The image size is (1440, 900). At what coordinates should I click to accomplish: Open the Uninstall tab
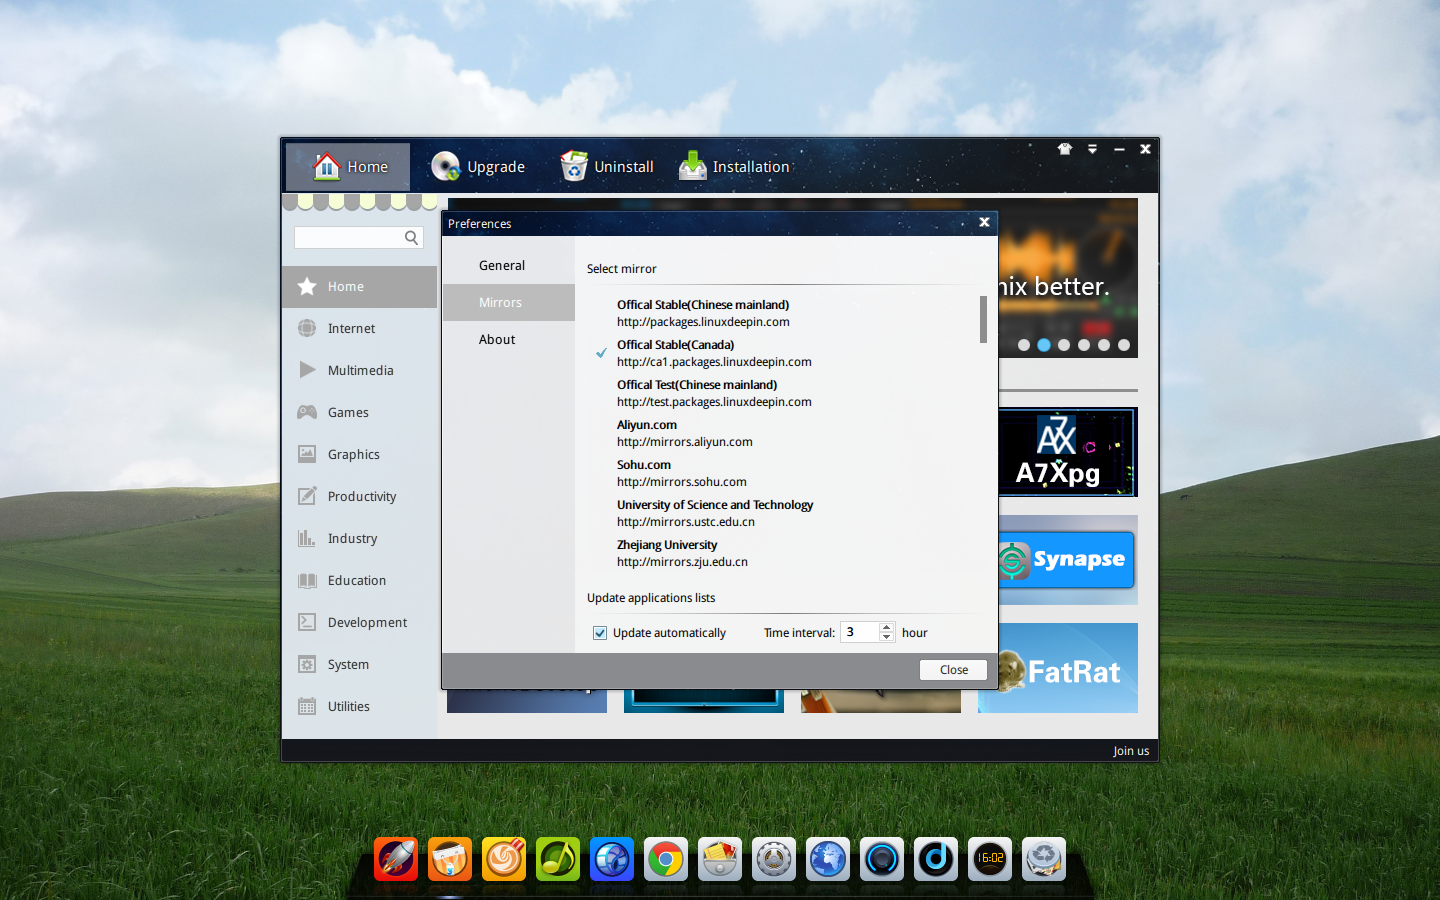607,166
